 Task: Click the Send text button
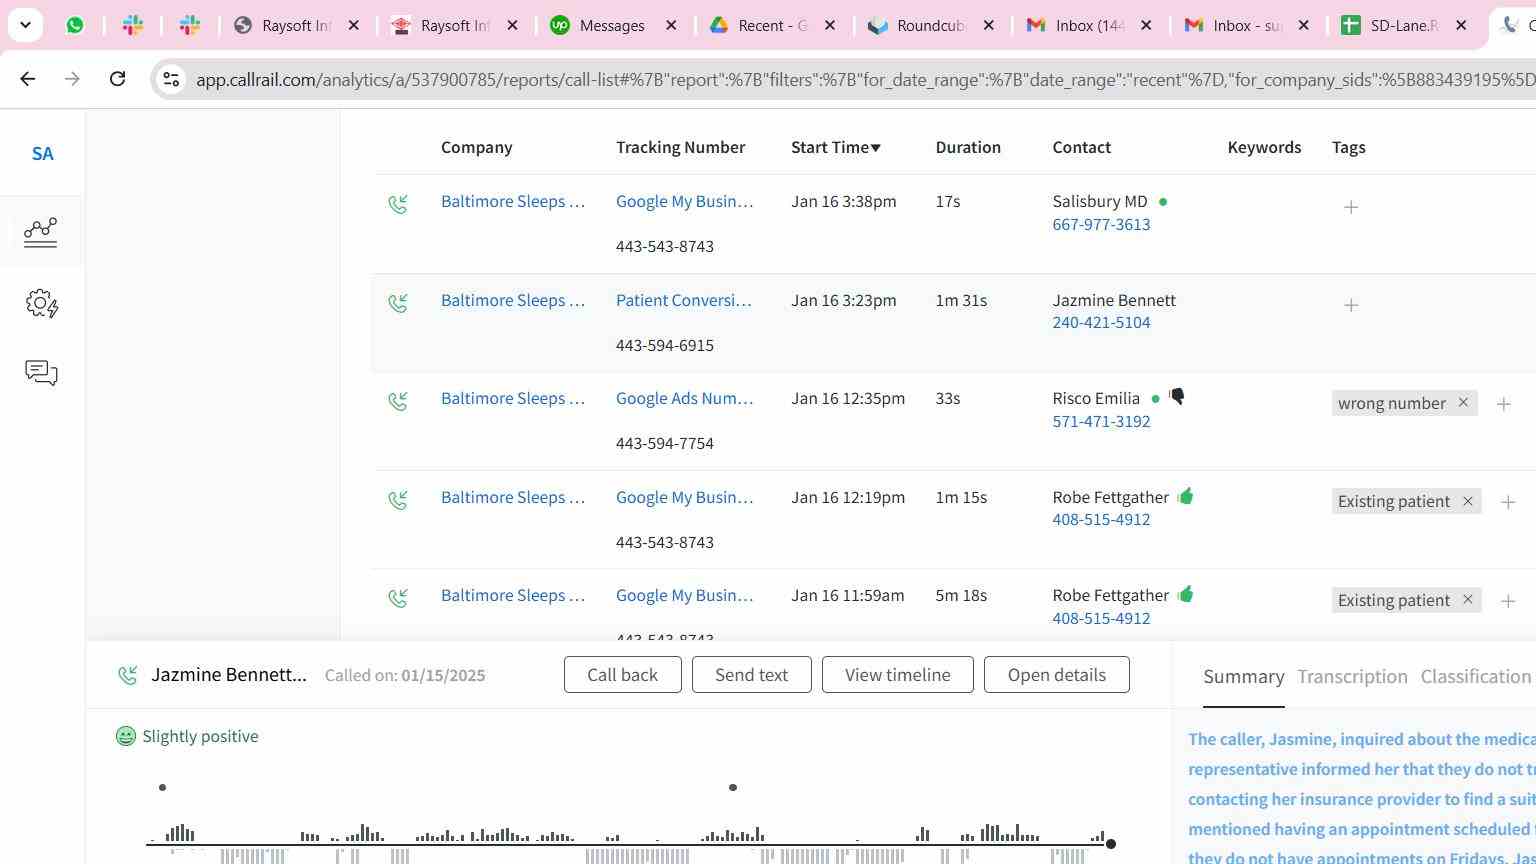click(751, 675)
